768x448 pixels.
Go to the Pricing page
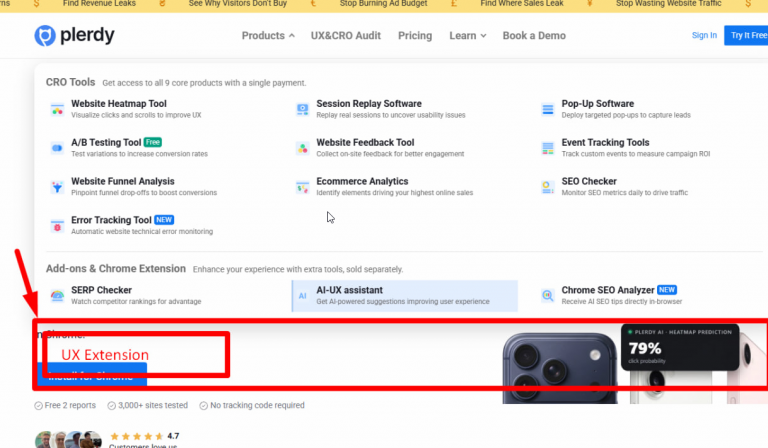415,36
